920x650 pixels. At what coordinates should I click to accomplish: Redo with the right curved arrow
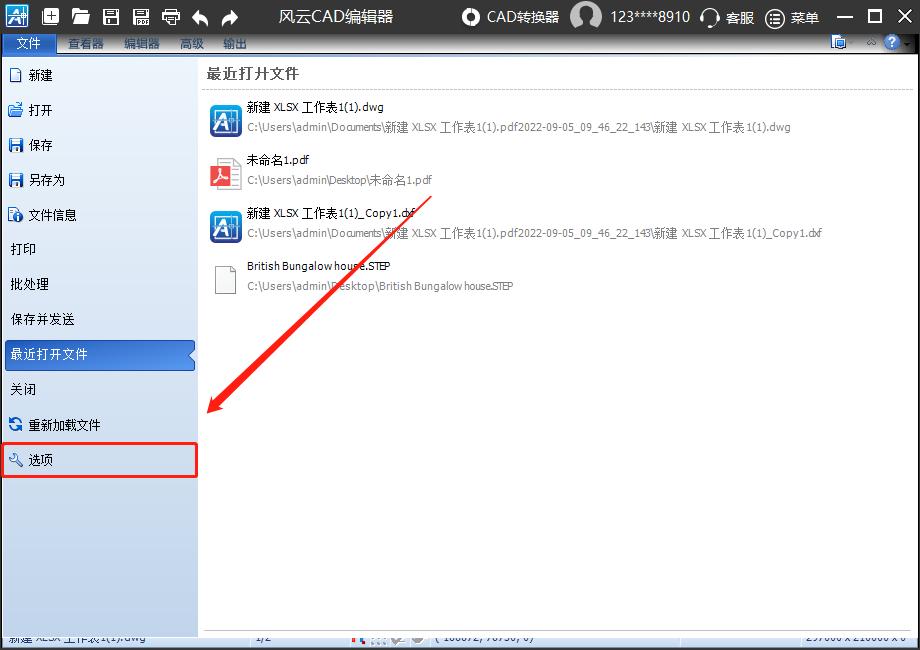coord(230,18)
